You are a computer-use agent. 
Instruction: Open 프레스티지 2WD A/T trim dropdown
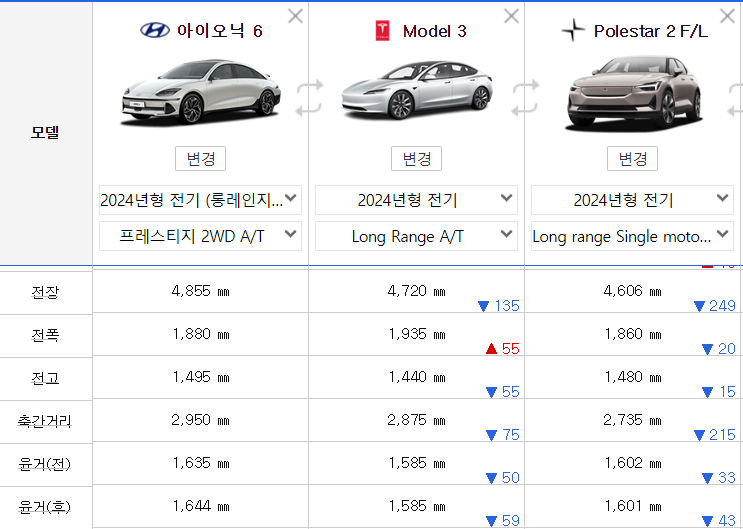tap(200, 236)
